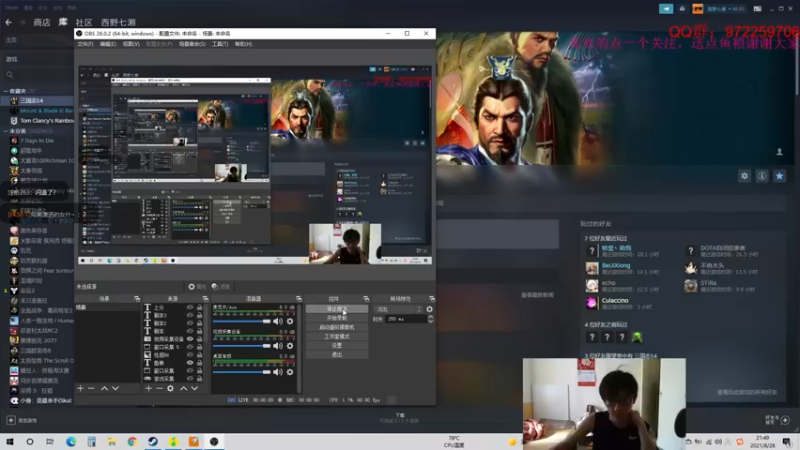
Task: Toggle the lock on the 上分 source
Action: click(199, 308)
